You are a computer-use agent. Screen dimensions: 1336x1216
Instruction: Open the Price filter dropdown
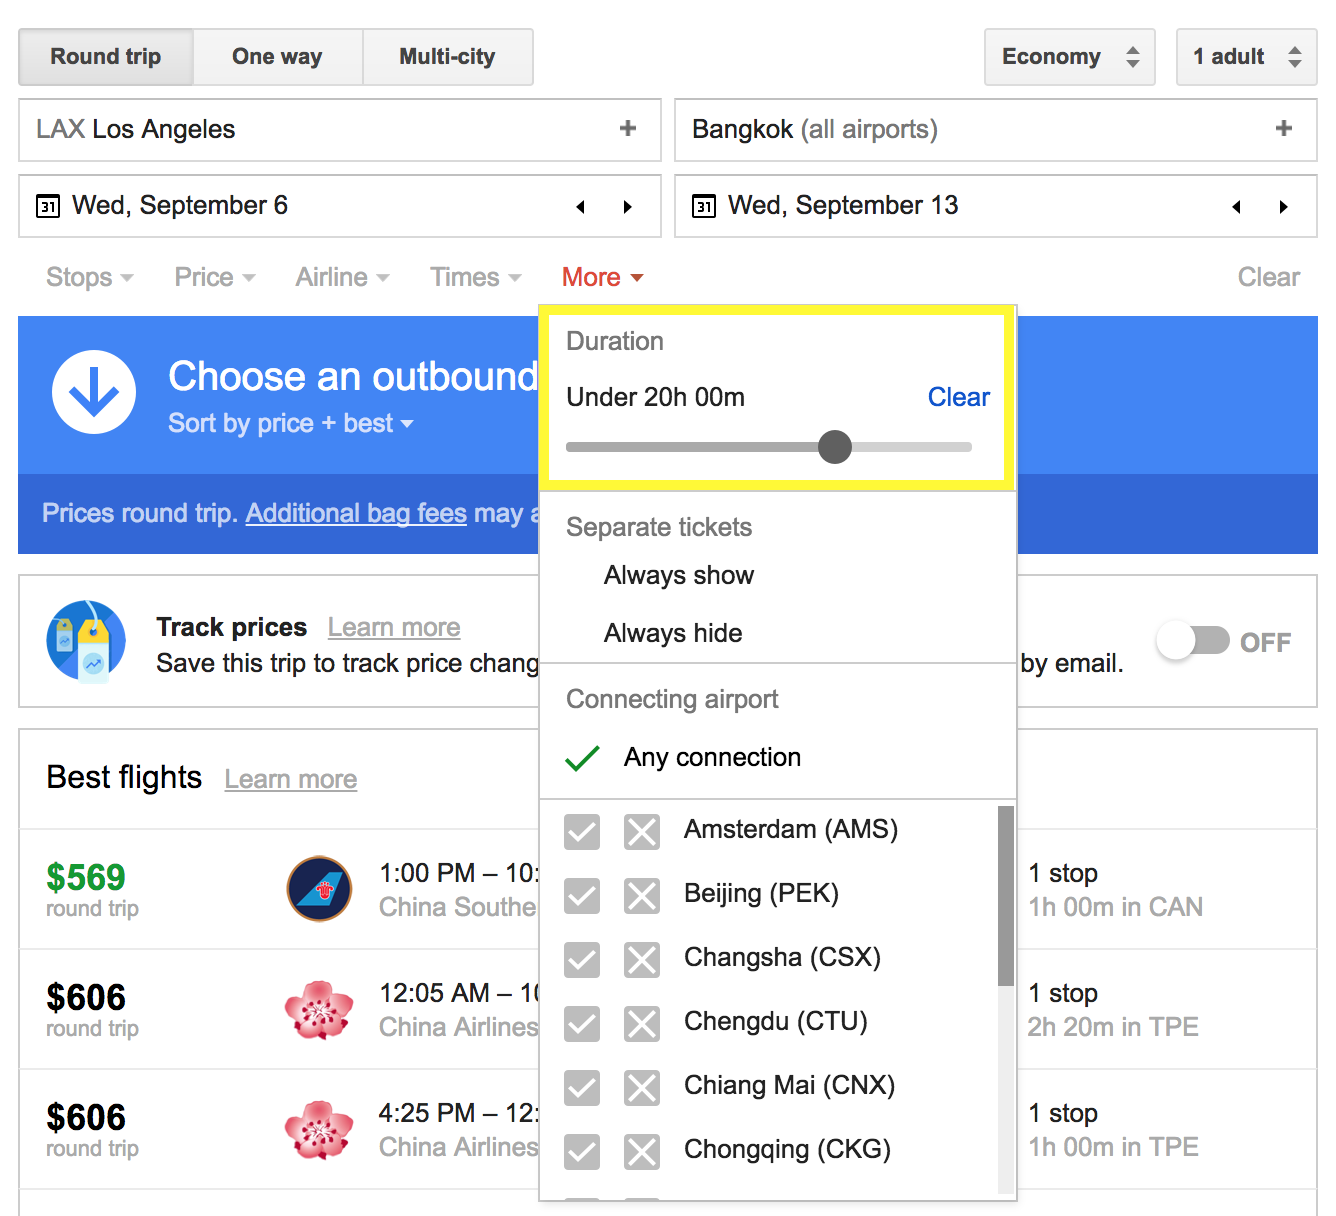click(215, 277)
